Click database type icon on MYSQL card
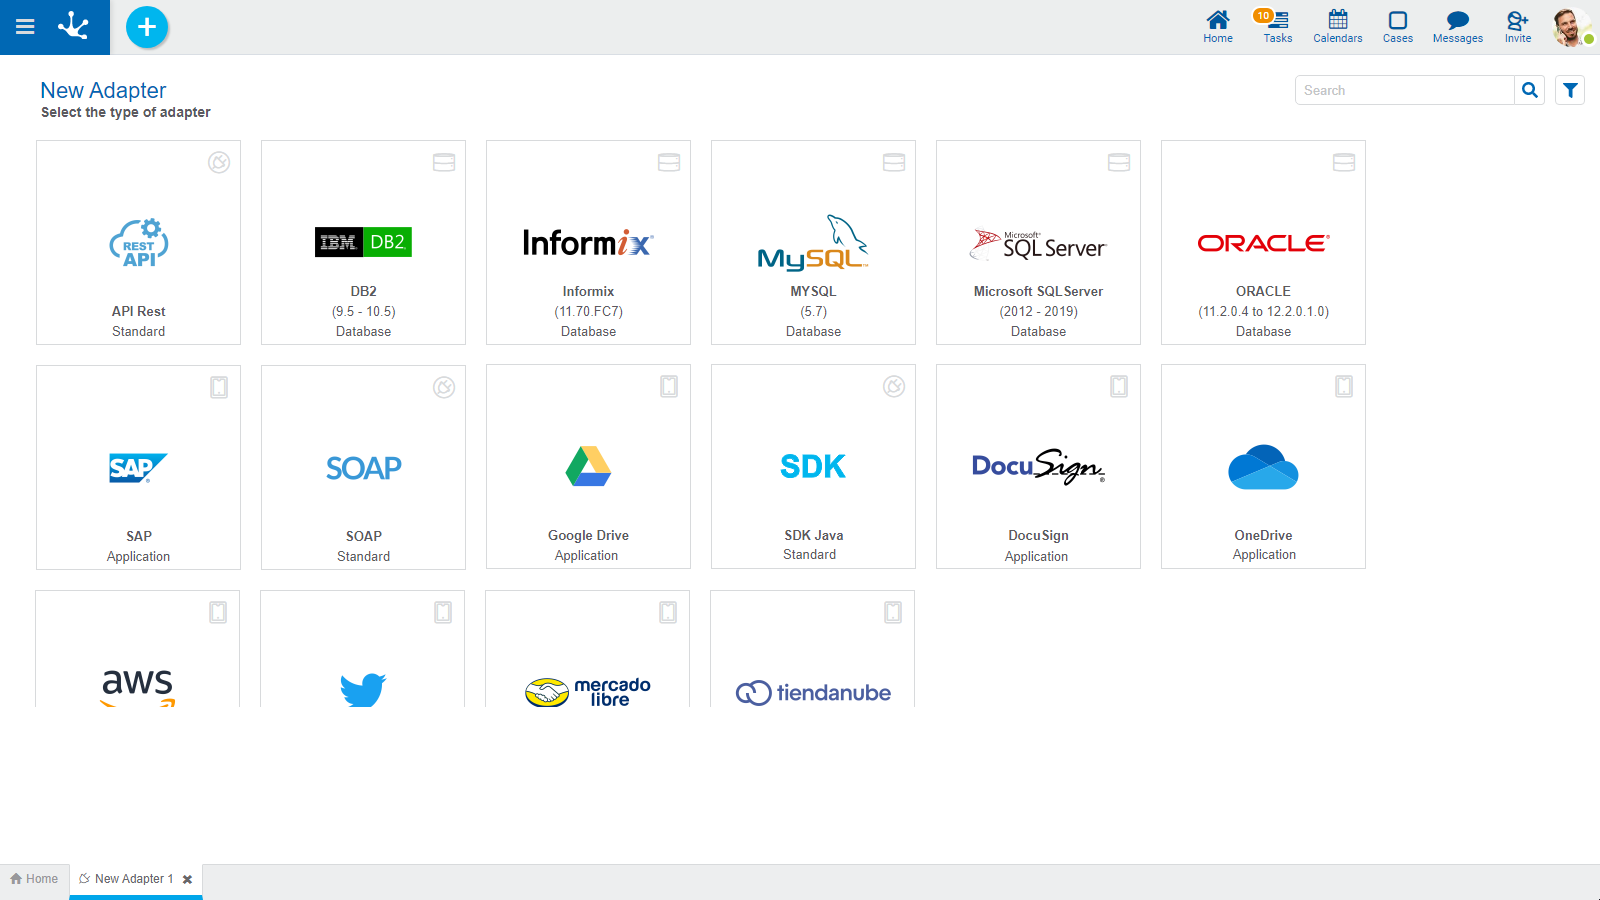Image resolution: width=1600 pixels, height=900 pixels. tap(894, 162)
